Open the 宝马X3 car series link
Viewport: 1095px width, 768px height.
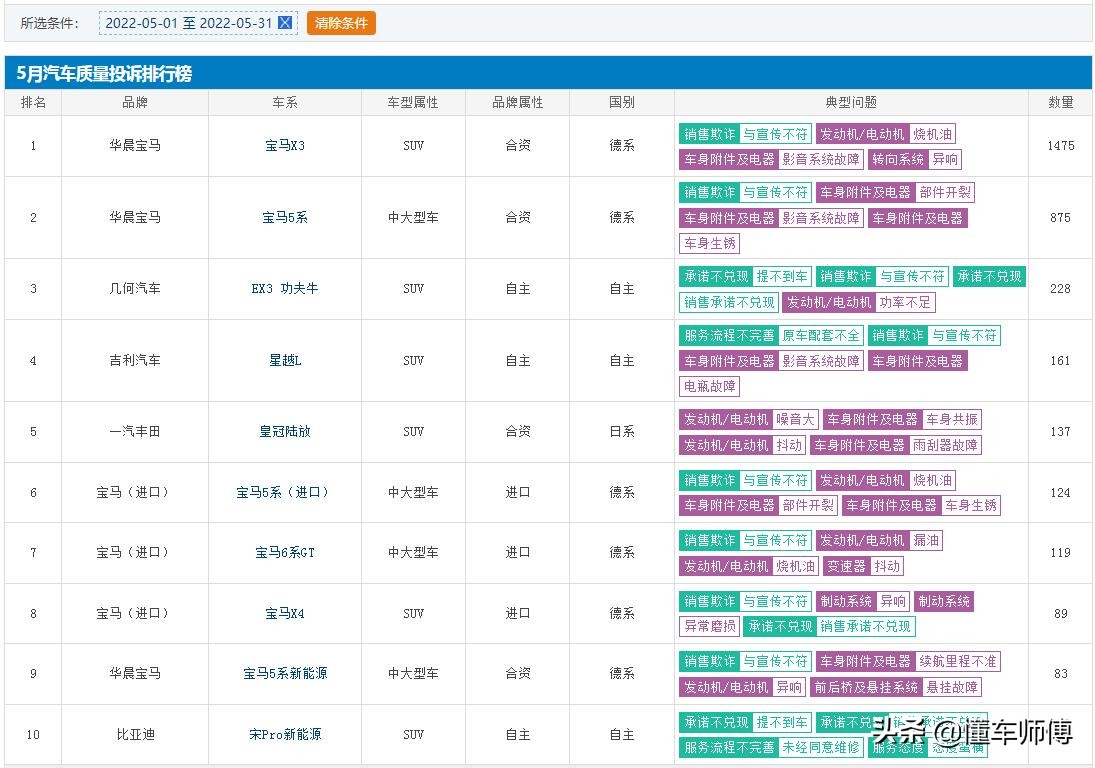(x=285, y=146)
